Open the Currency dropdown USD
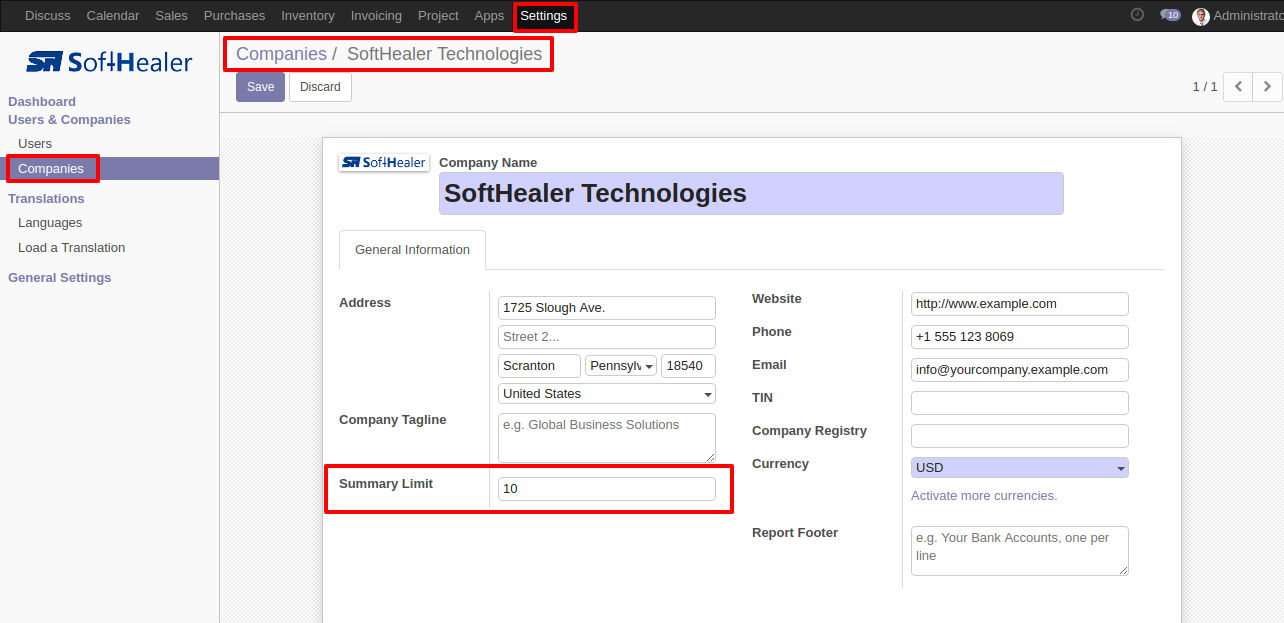Image resolution: width=1284 pixels, height=623 pixels. pyautogui.click(x=1020, y=468)
